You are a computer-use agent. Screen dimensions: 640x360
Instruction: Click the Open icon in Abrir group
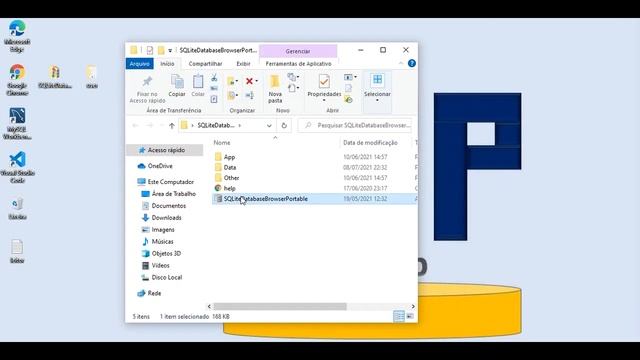coord(348,77)
